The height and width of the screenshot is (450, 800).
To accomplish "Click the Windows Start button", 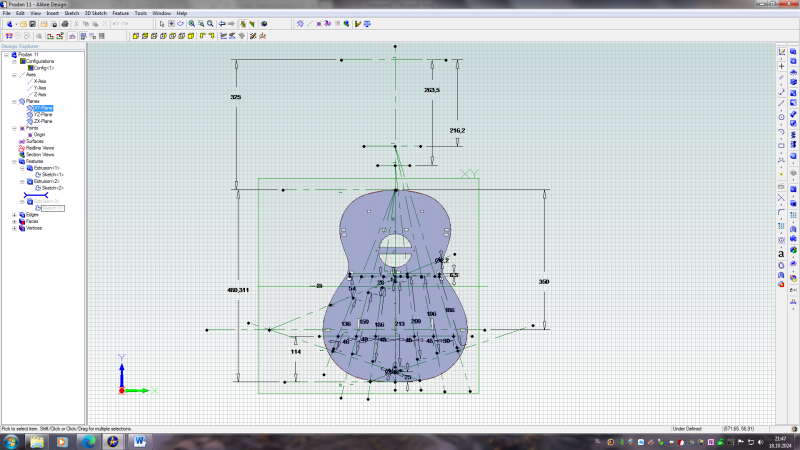I will 10,440.
